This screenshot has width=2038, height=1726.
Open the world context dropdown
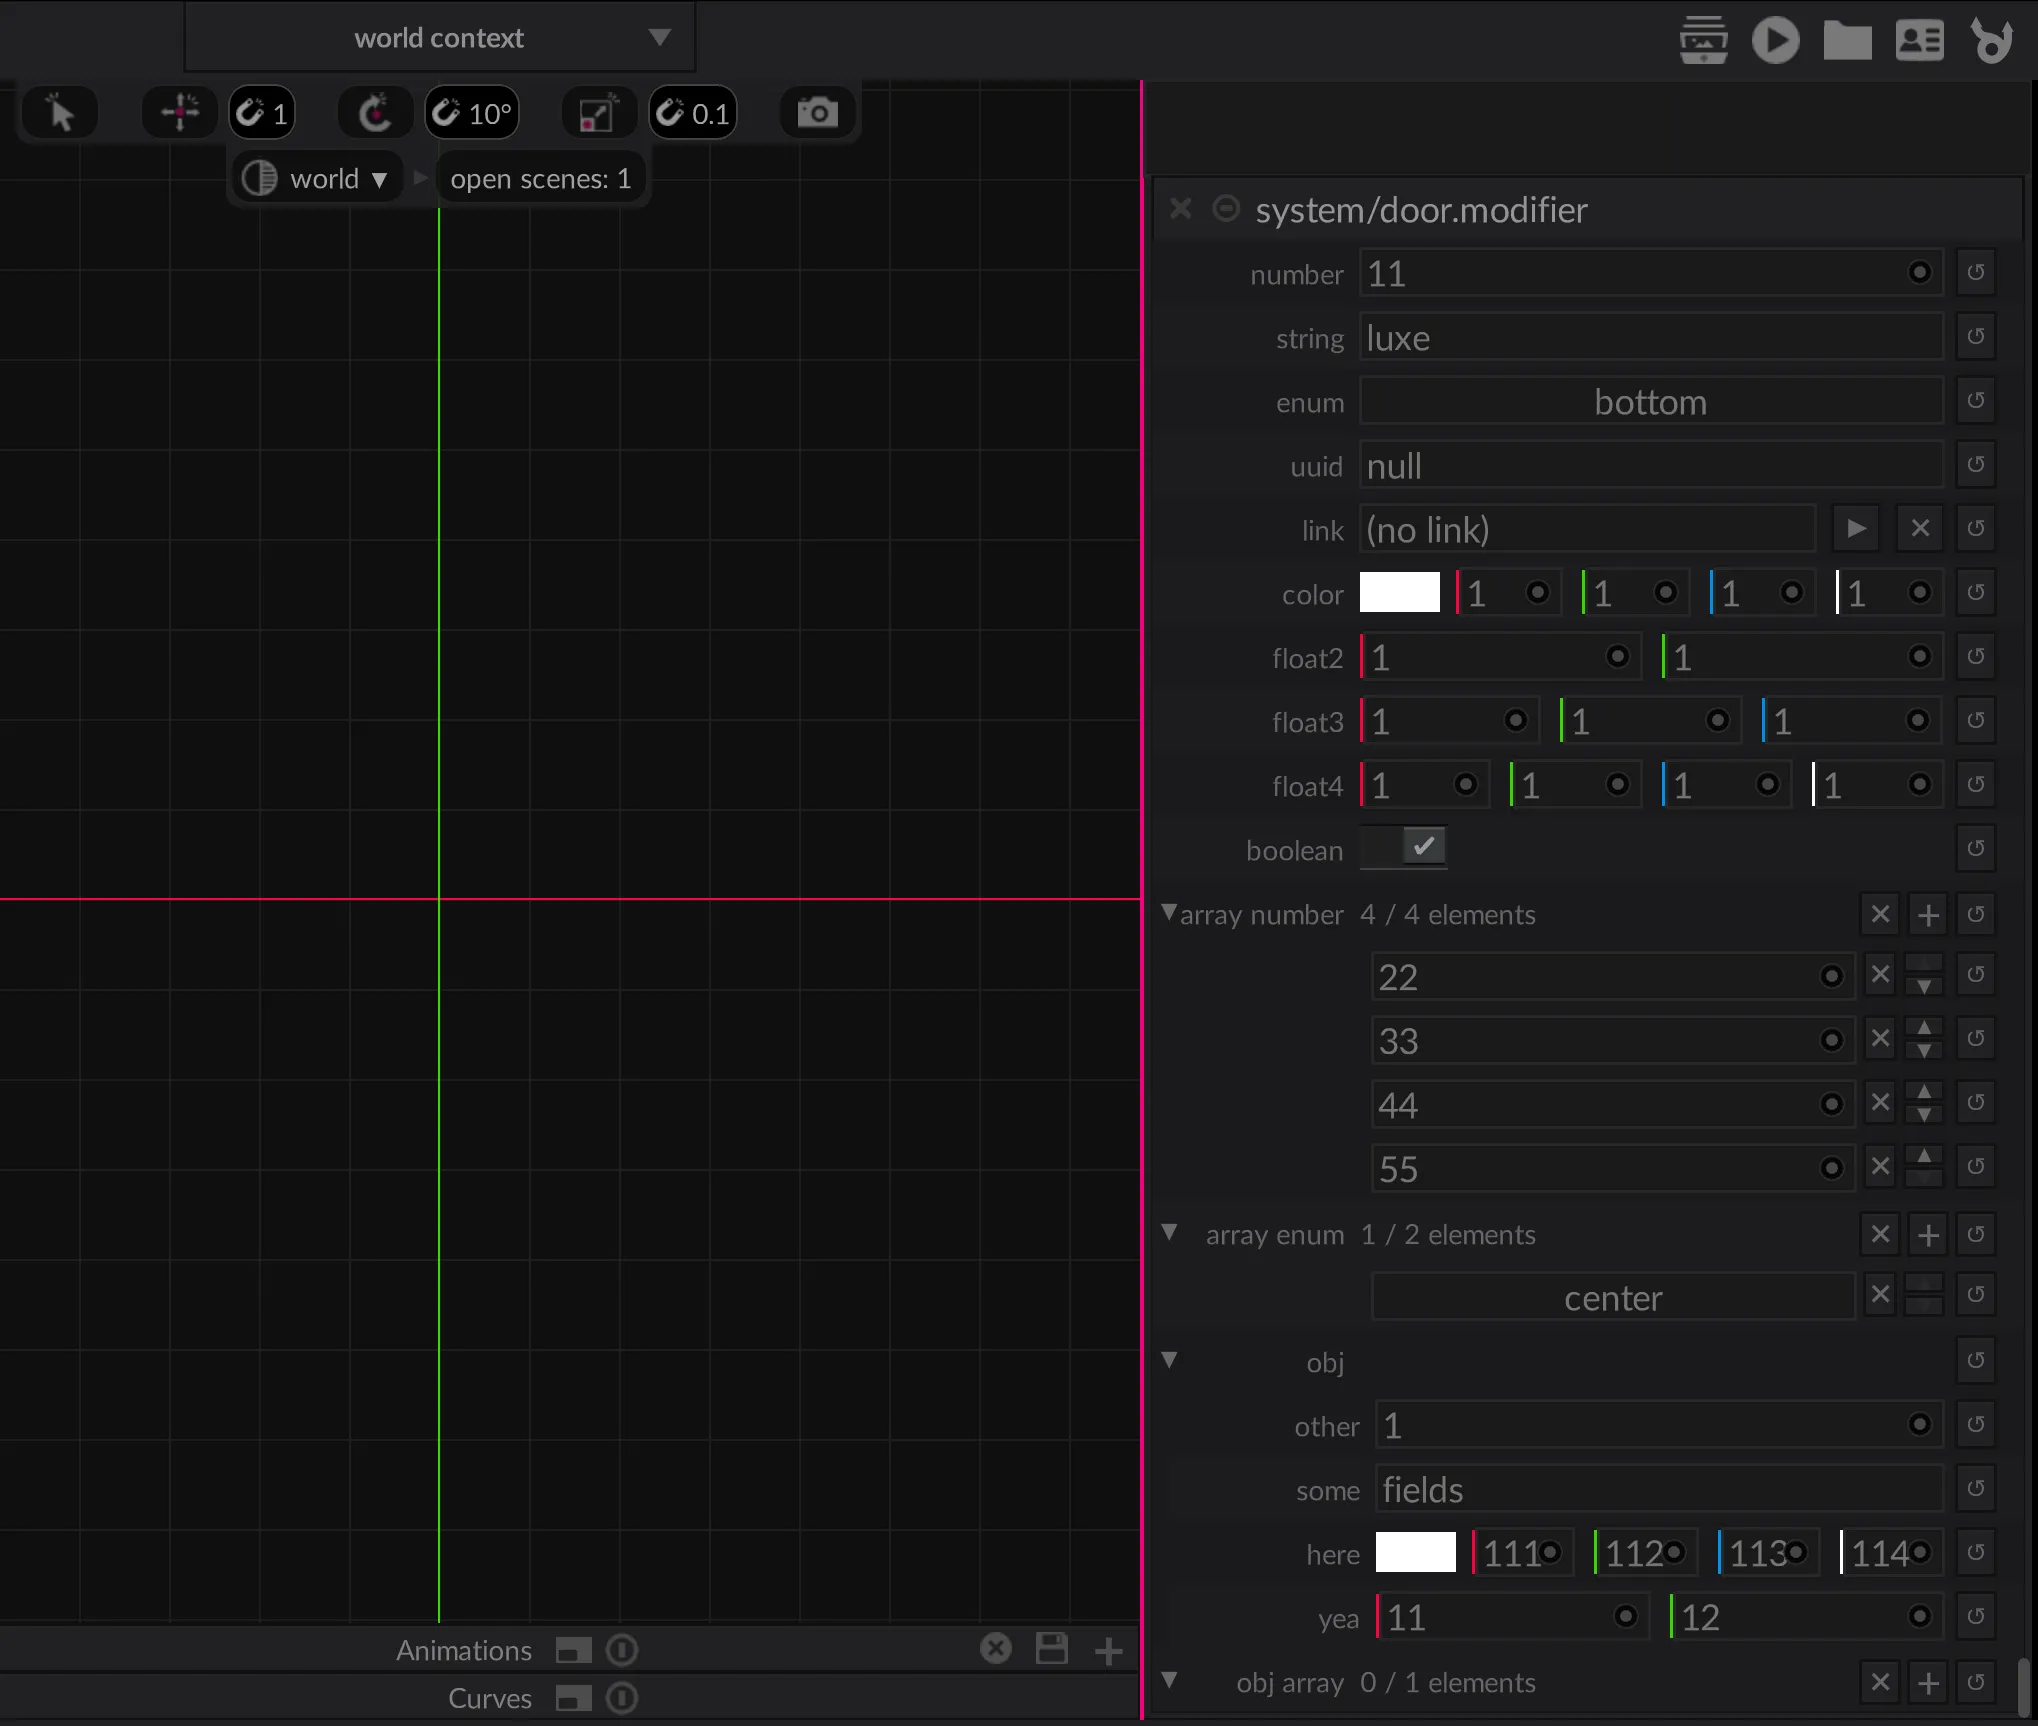tap(440, 38)
